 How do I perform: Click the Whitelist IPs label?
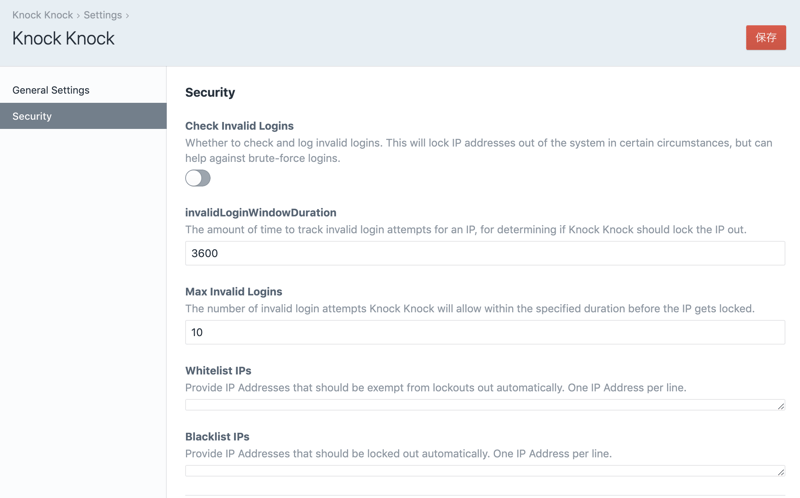point(218,371)
